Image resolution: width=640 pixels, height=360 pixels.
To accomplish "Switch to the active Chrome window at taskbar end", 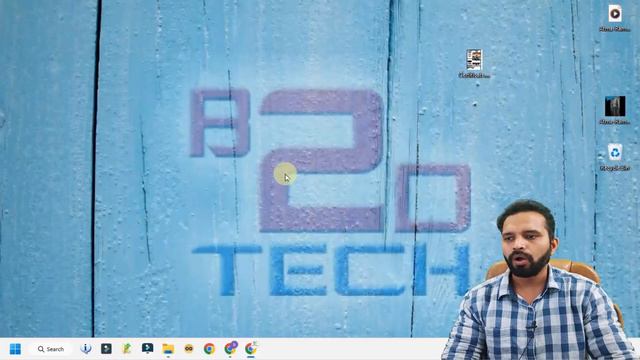I will point(251,349).
